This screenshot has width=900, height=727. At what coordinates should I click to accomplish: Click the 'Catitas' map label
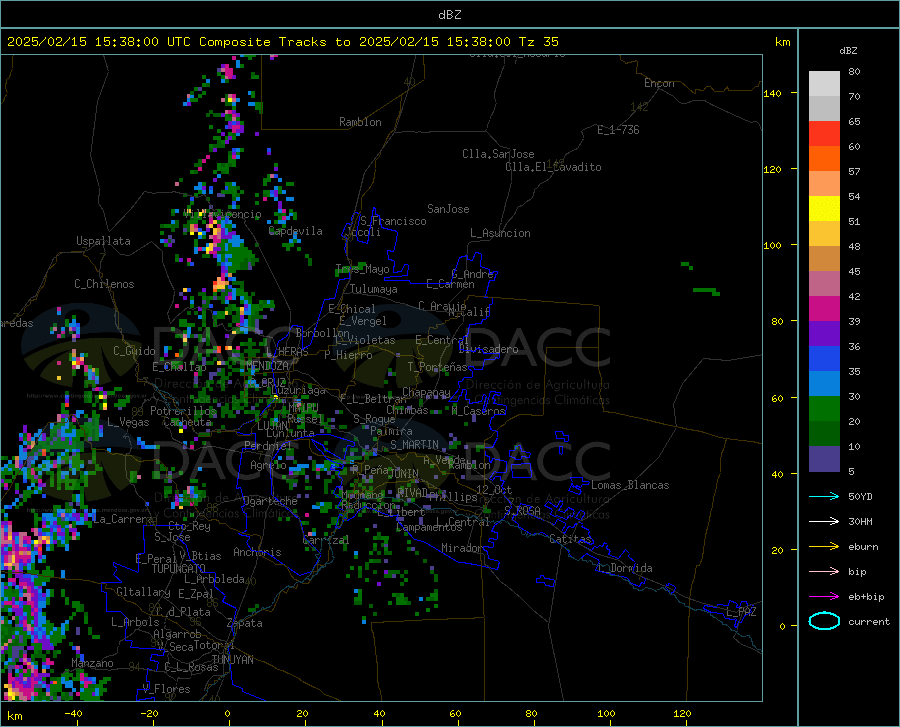point(570,539)
